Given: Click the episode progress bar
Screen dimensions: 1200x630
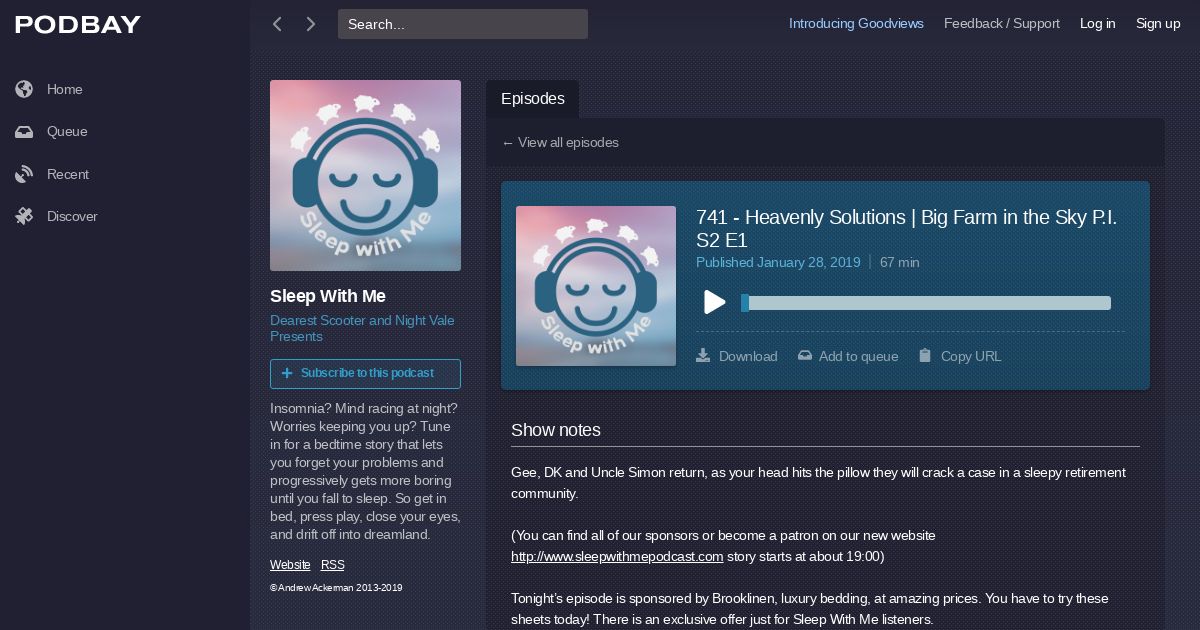Looking at the screenshot, I should click(926, 303).
